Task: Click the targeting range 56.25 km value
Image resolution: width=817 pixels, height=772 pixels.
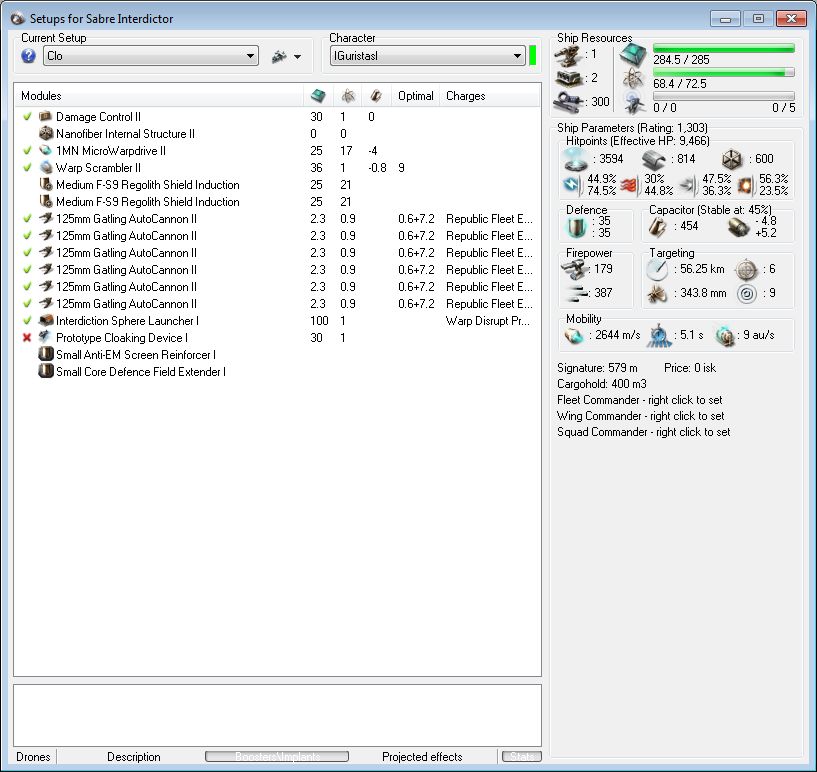Action: [702, 269]
